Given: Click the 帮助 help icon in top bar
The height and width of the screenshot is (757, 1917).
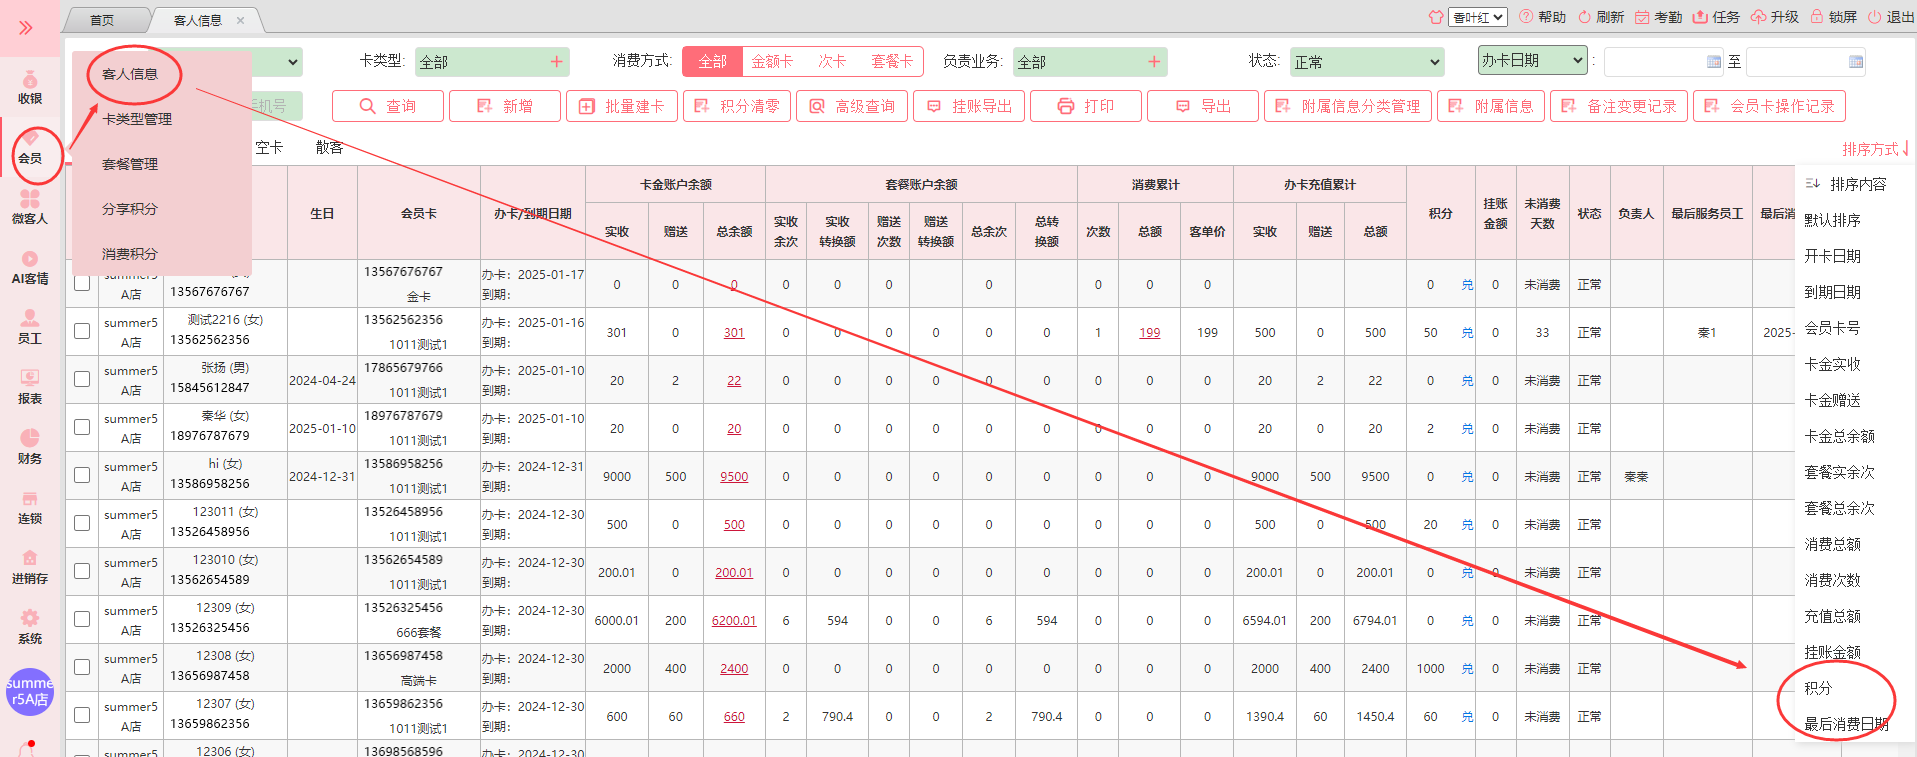Looking at the screenshot, I should [1526, 17].
